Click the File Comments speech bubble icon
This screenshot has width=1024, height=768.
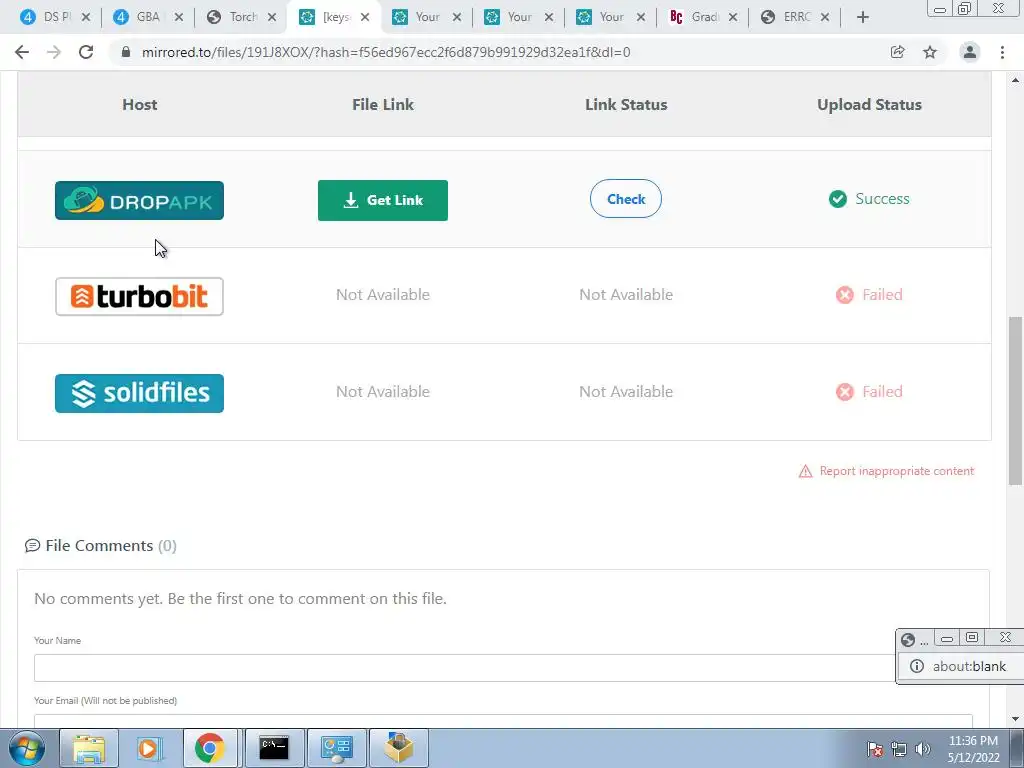tap(32, 546)
